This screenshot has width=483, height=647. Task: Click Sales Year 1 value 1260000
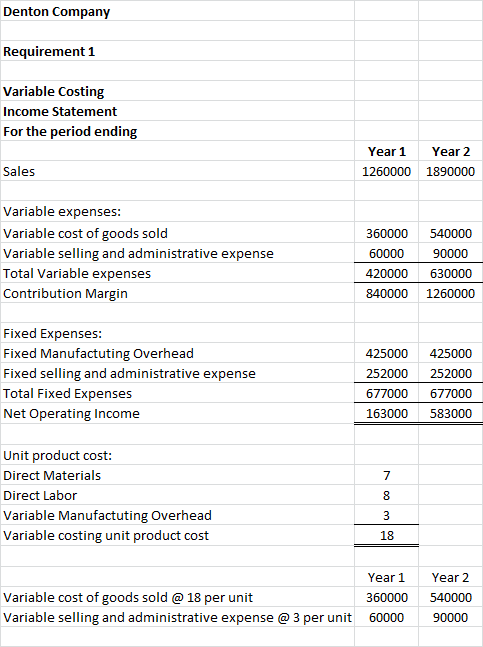coord(386,171)
